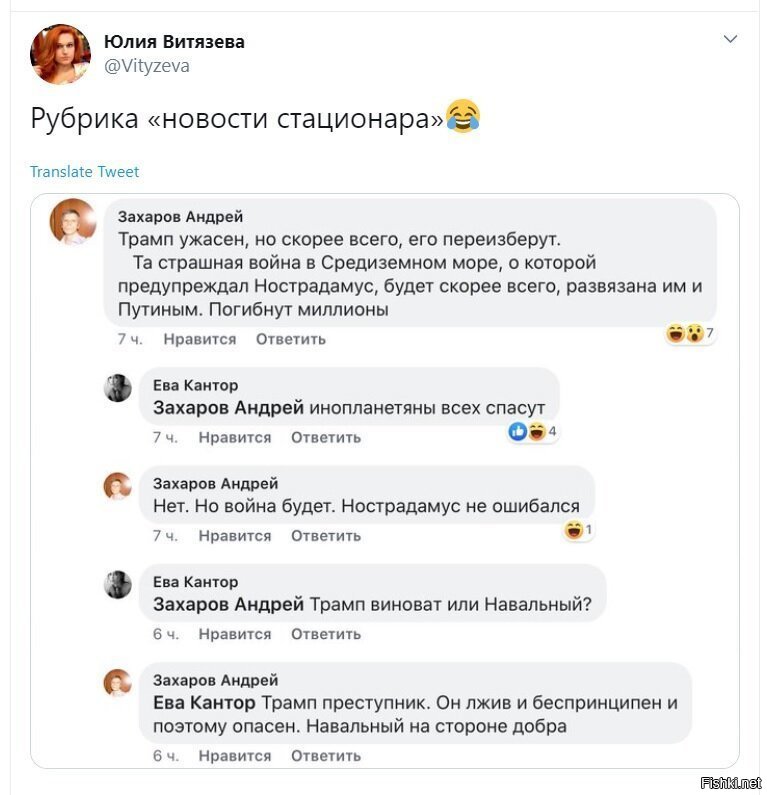Open like and laugh reactions count 4
Screen dimensions: 767x795
pyautogui.click(x=532, y=431)
